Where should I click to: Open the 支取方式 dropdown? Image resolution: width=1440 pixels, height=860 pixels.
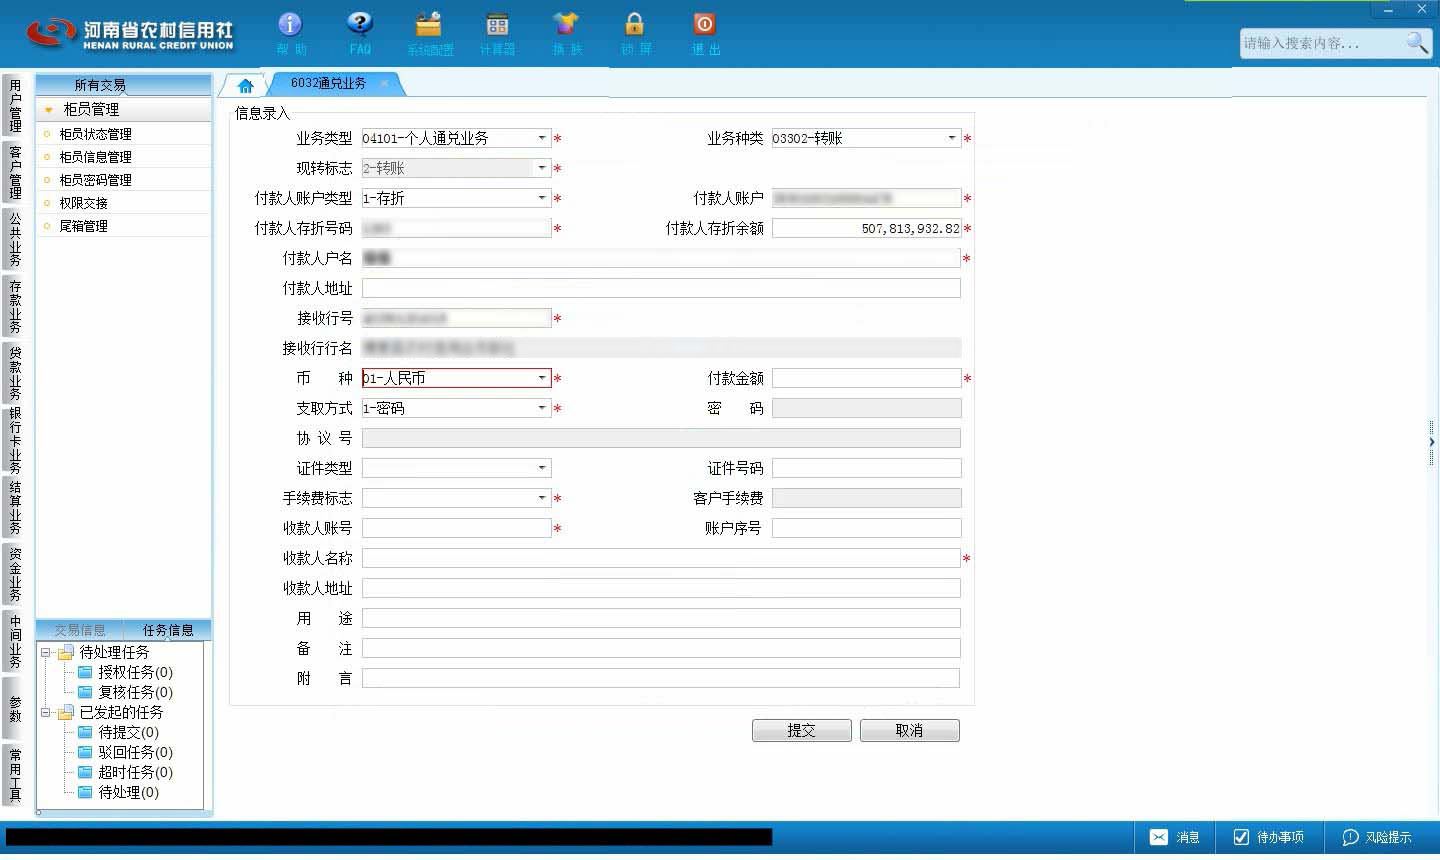(x=542, y=408)
